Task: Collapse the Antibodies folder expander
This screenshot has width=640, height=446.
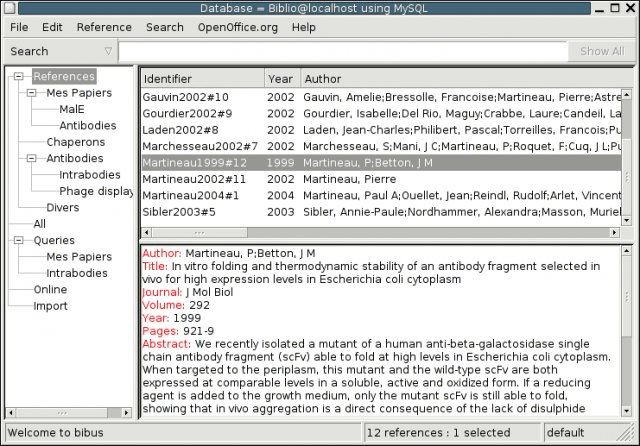Action: click(31, 158)
